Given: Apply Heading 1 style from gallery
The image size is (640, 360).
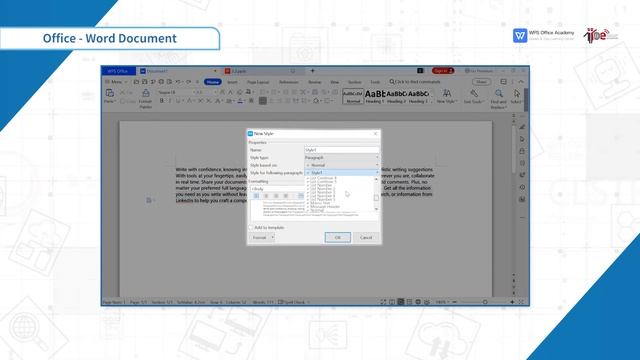Looking at the screenshot, I should tap(375, 96).
